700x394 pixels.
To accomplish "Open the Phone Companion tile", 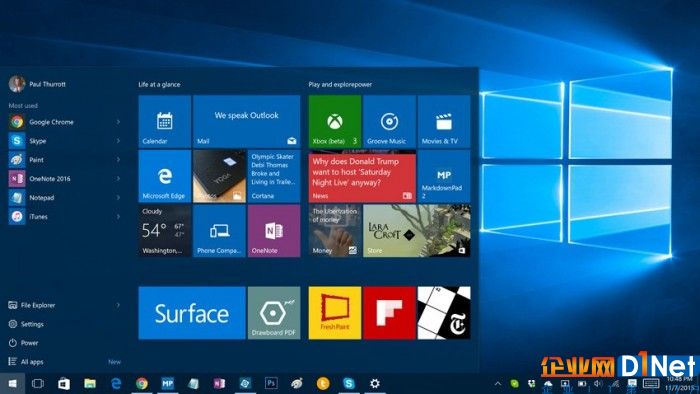I will pyautogui.click(x=219, y=231).
